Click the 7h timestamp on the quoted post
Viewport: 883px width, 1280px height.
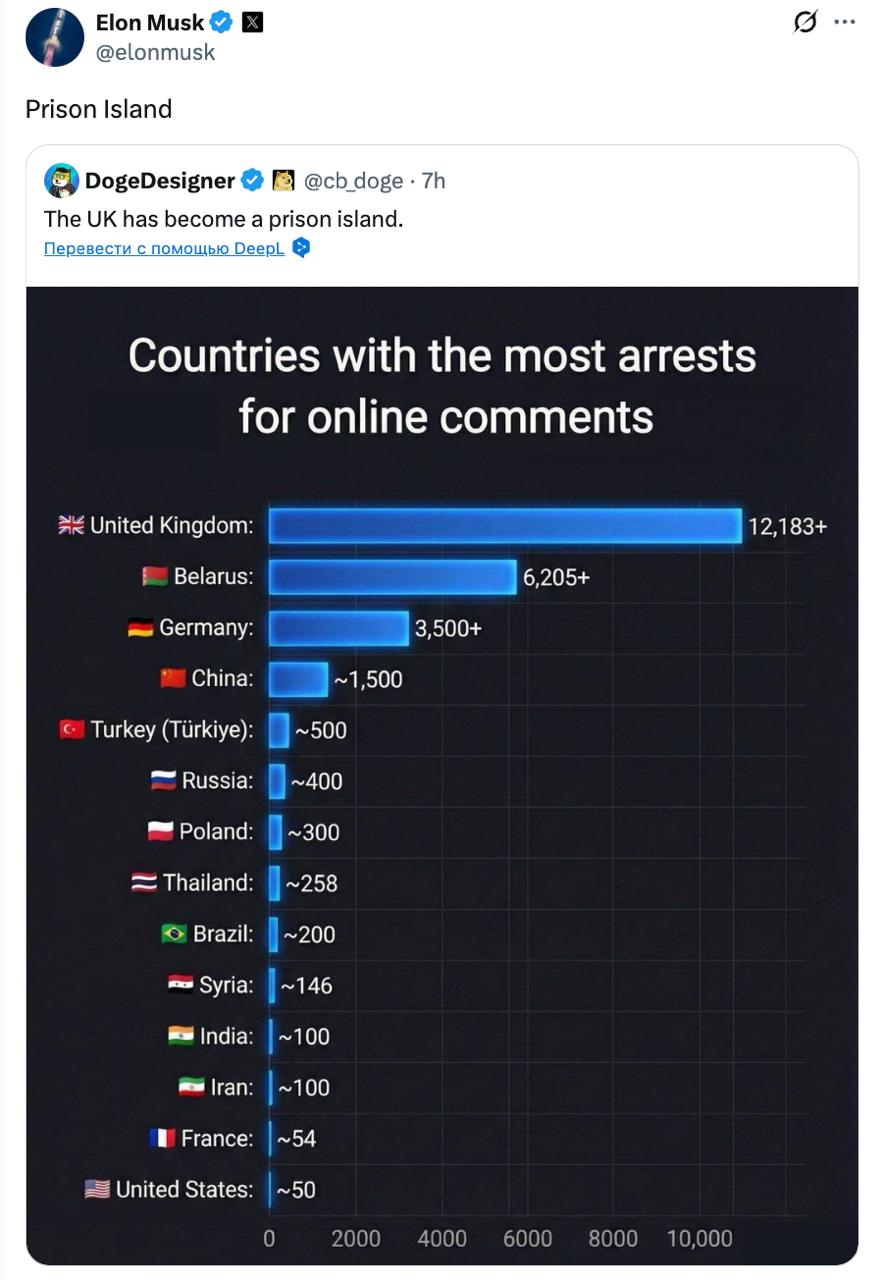(x=433, y=181)
